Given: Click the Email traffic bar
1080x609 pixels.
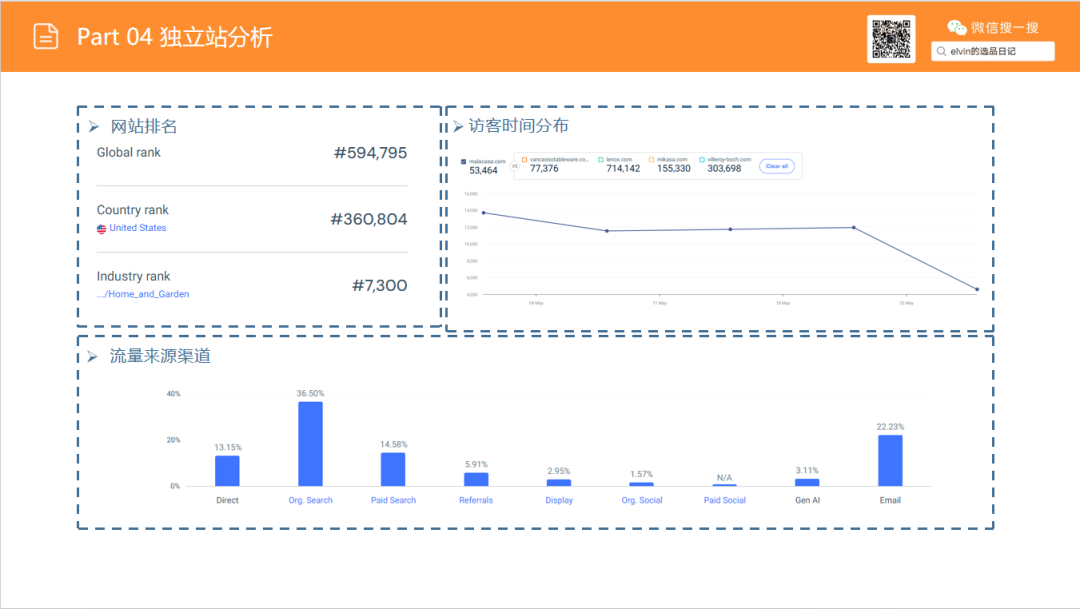Looking at the screenshot, I should [890, 460].
